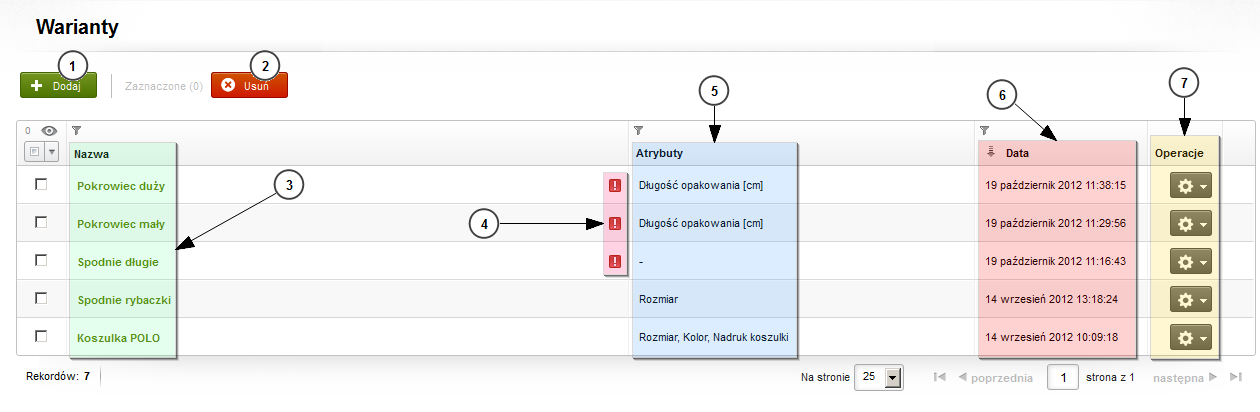
Task: Click the filter icon above Atrybuty column
Action: (638, 131)
